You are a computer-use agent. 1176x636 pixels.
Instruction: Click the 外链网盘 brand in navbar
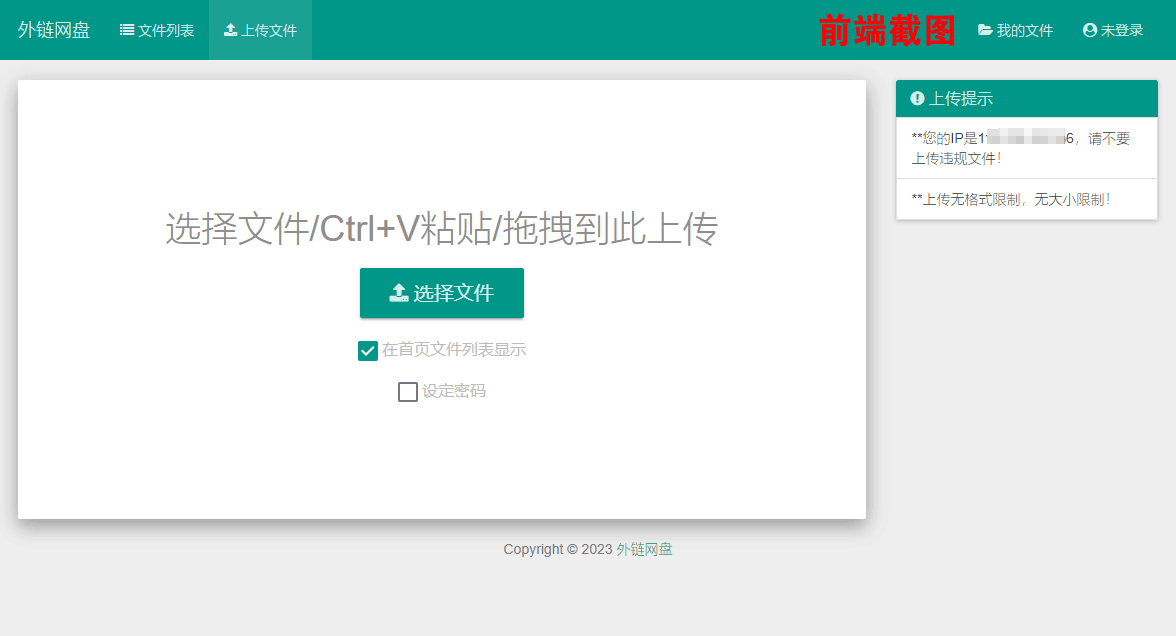[x=52, y=30]
